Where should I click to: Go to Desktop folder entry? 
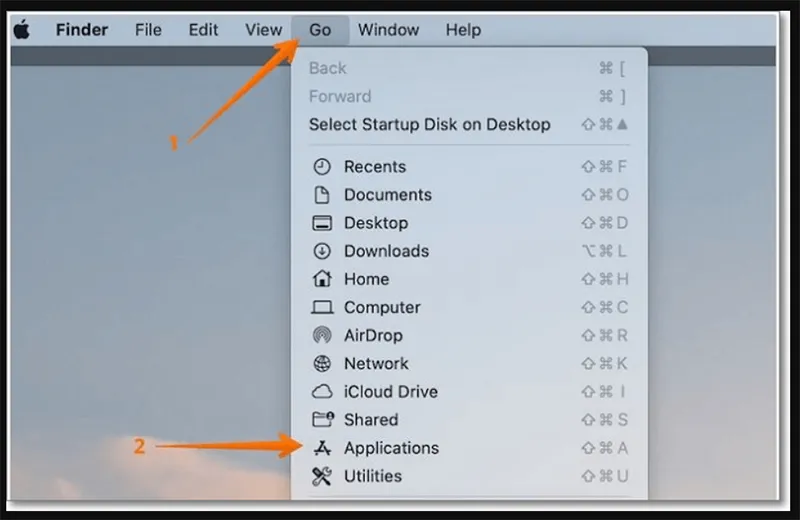tap(468, 223)
